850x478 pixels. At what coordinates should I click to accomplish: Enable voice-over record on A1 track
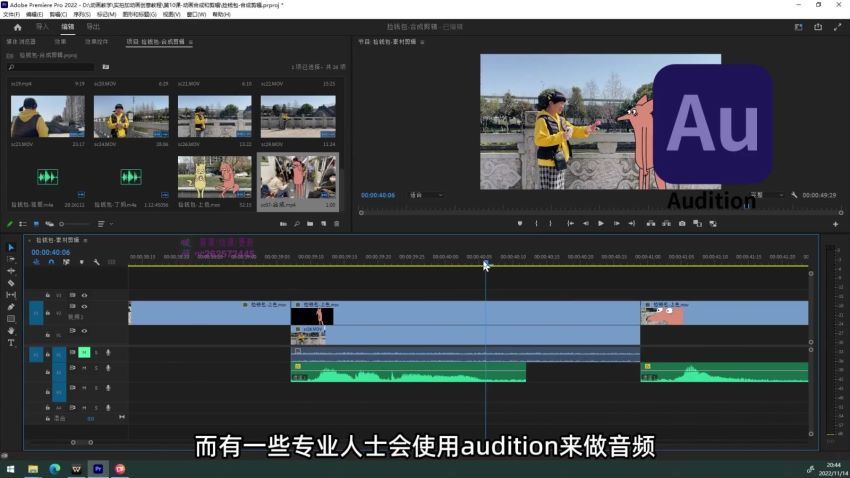[108, 353]
